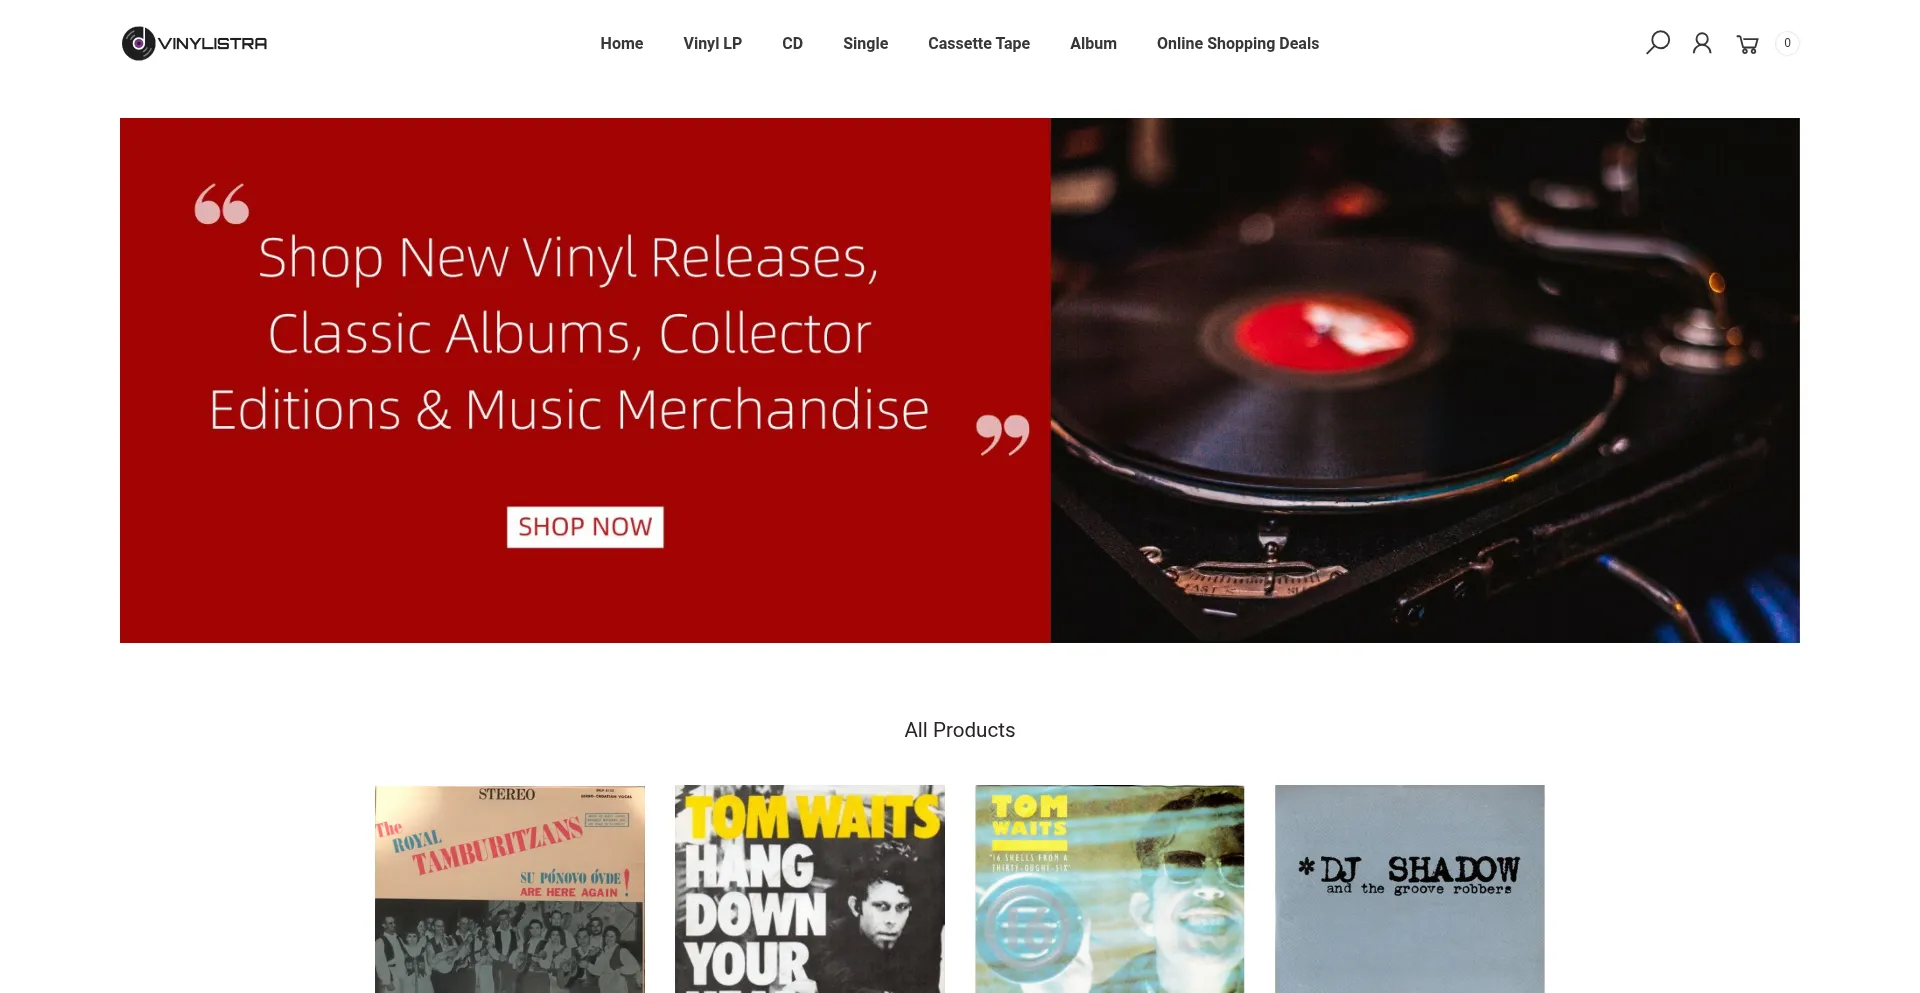Open the search magnifier icon
Viewport: 1920px width, 993px height.
click(1658, 43)
